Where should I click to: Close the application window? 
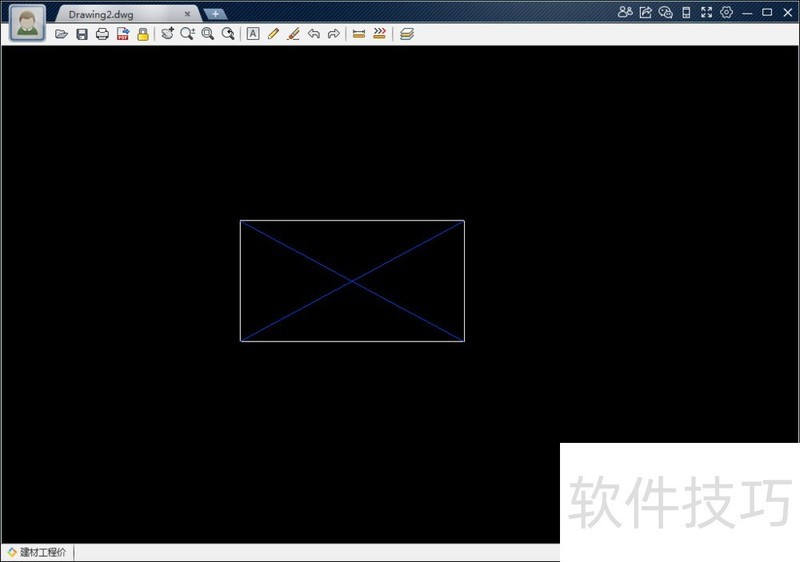click(787, 12)
